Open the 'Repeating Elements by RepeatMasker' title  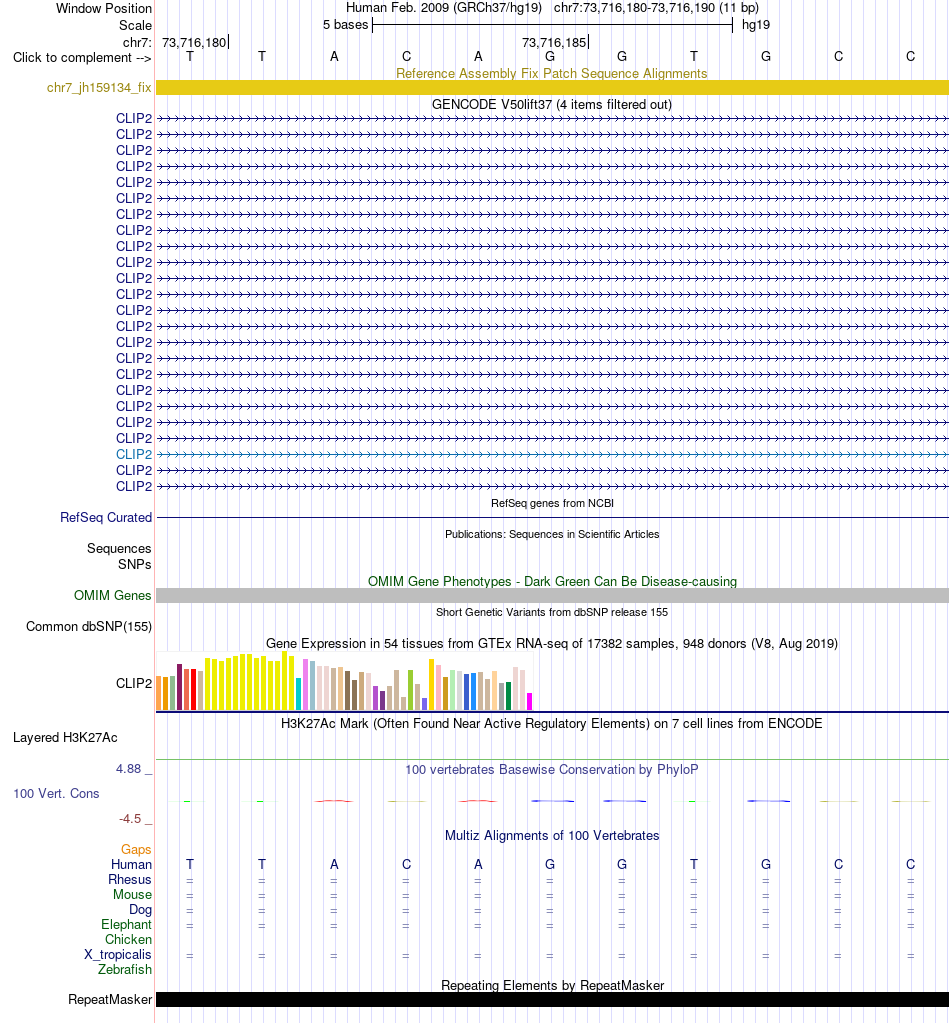pos(552,985)
